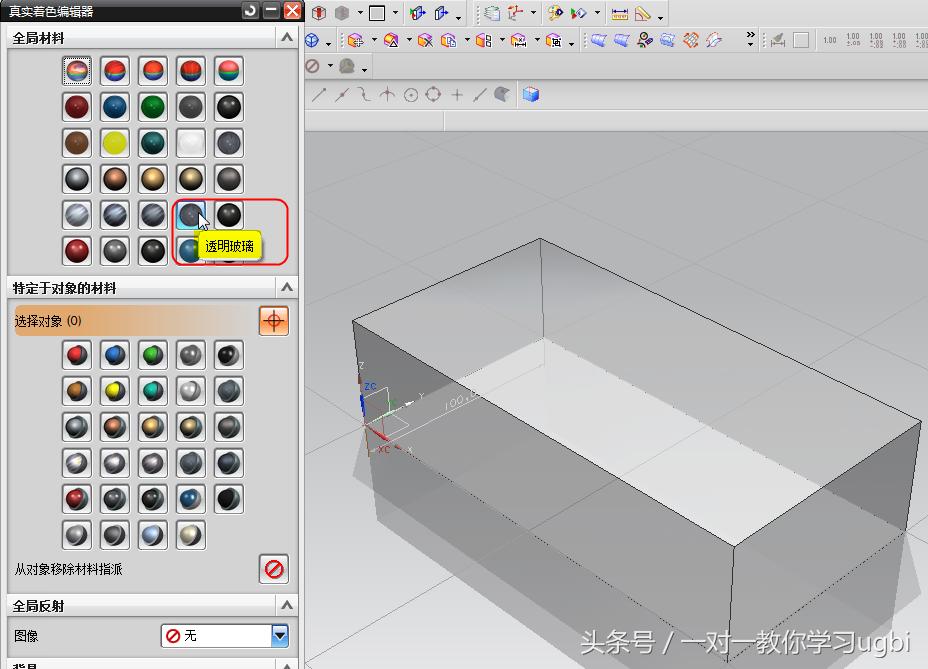The image size is (928, 669).
Task: Click the ruler measure distance icon
Action: [620, 14]
